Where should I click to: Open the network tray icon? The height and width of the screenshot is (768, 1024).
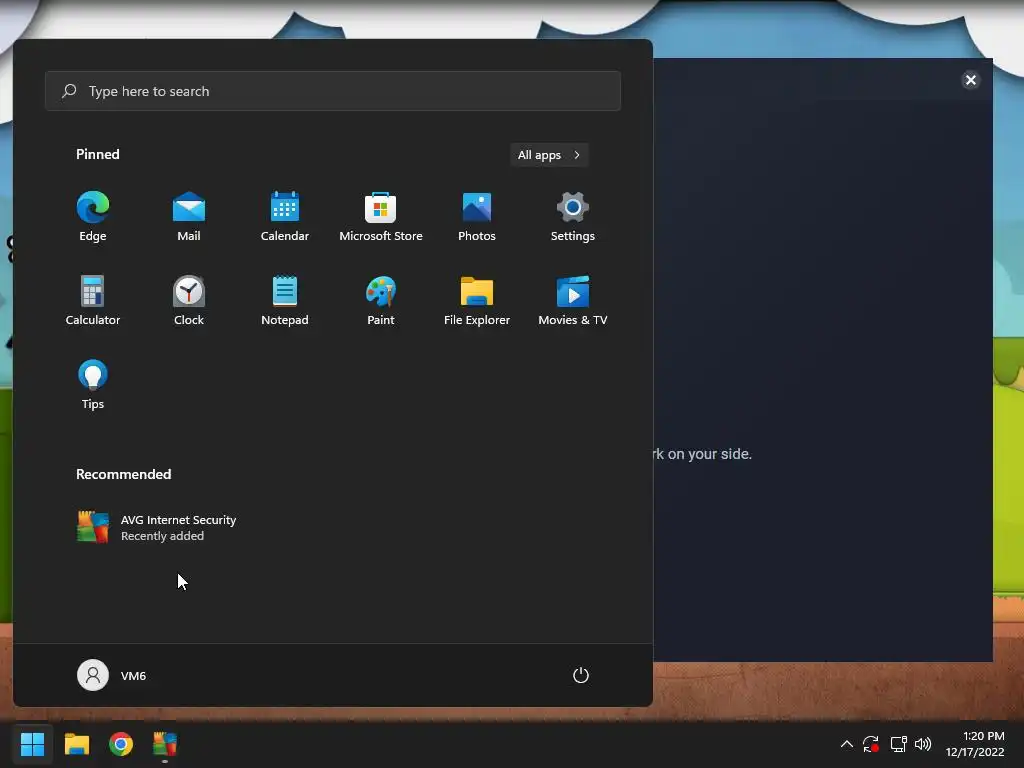899,744
